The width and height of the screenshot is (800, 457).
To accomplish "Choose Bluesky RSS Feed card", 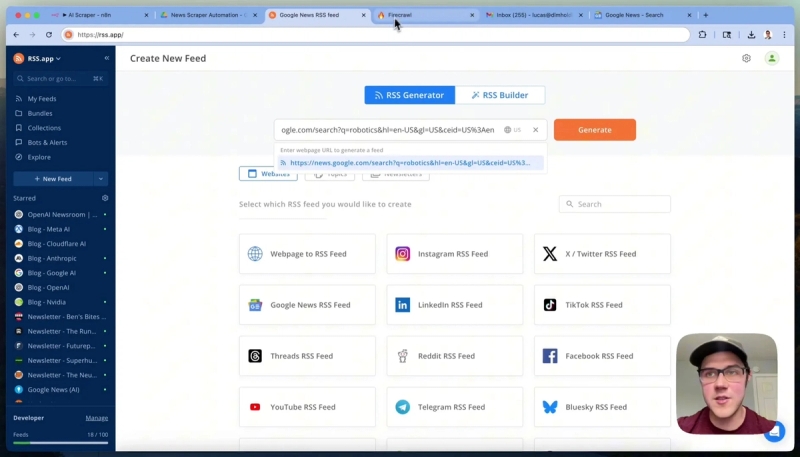I will click(602, 407).
